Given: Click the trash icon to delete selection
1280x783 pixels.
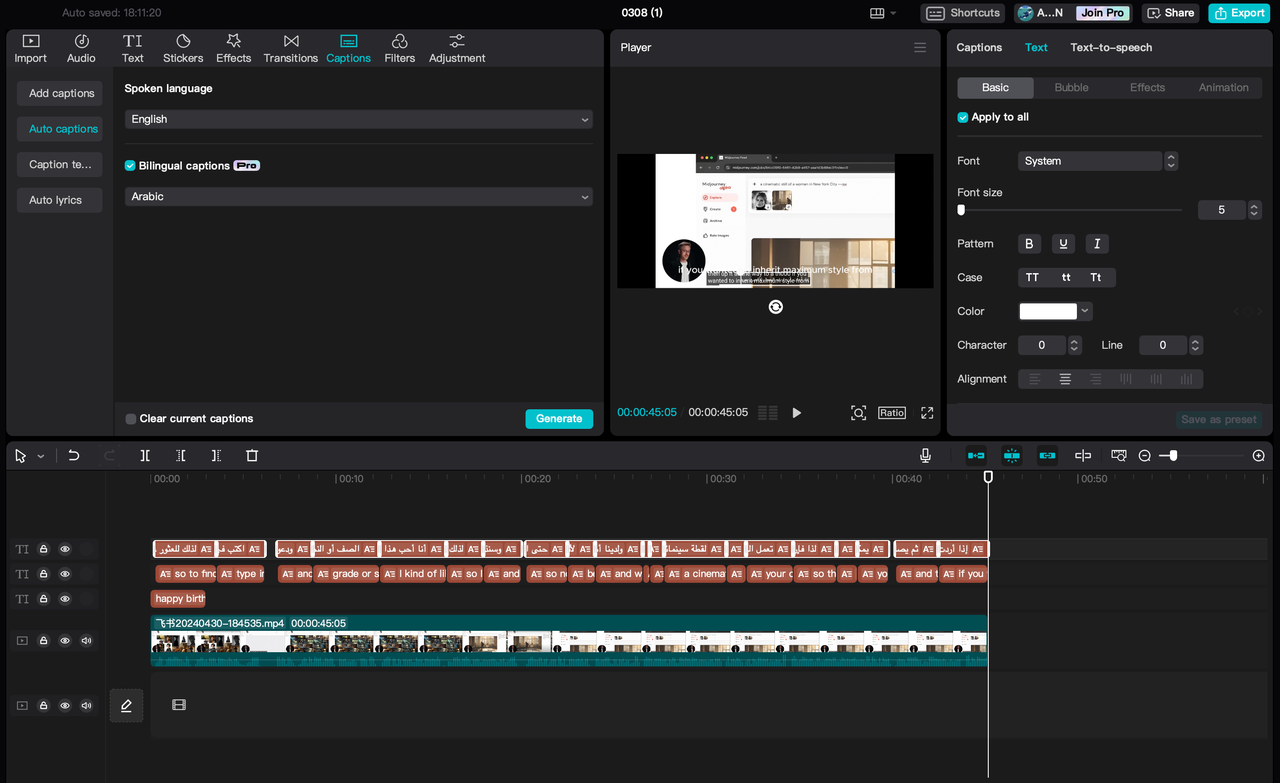Looking at the screenshot, I should tap(251, 455).
